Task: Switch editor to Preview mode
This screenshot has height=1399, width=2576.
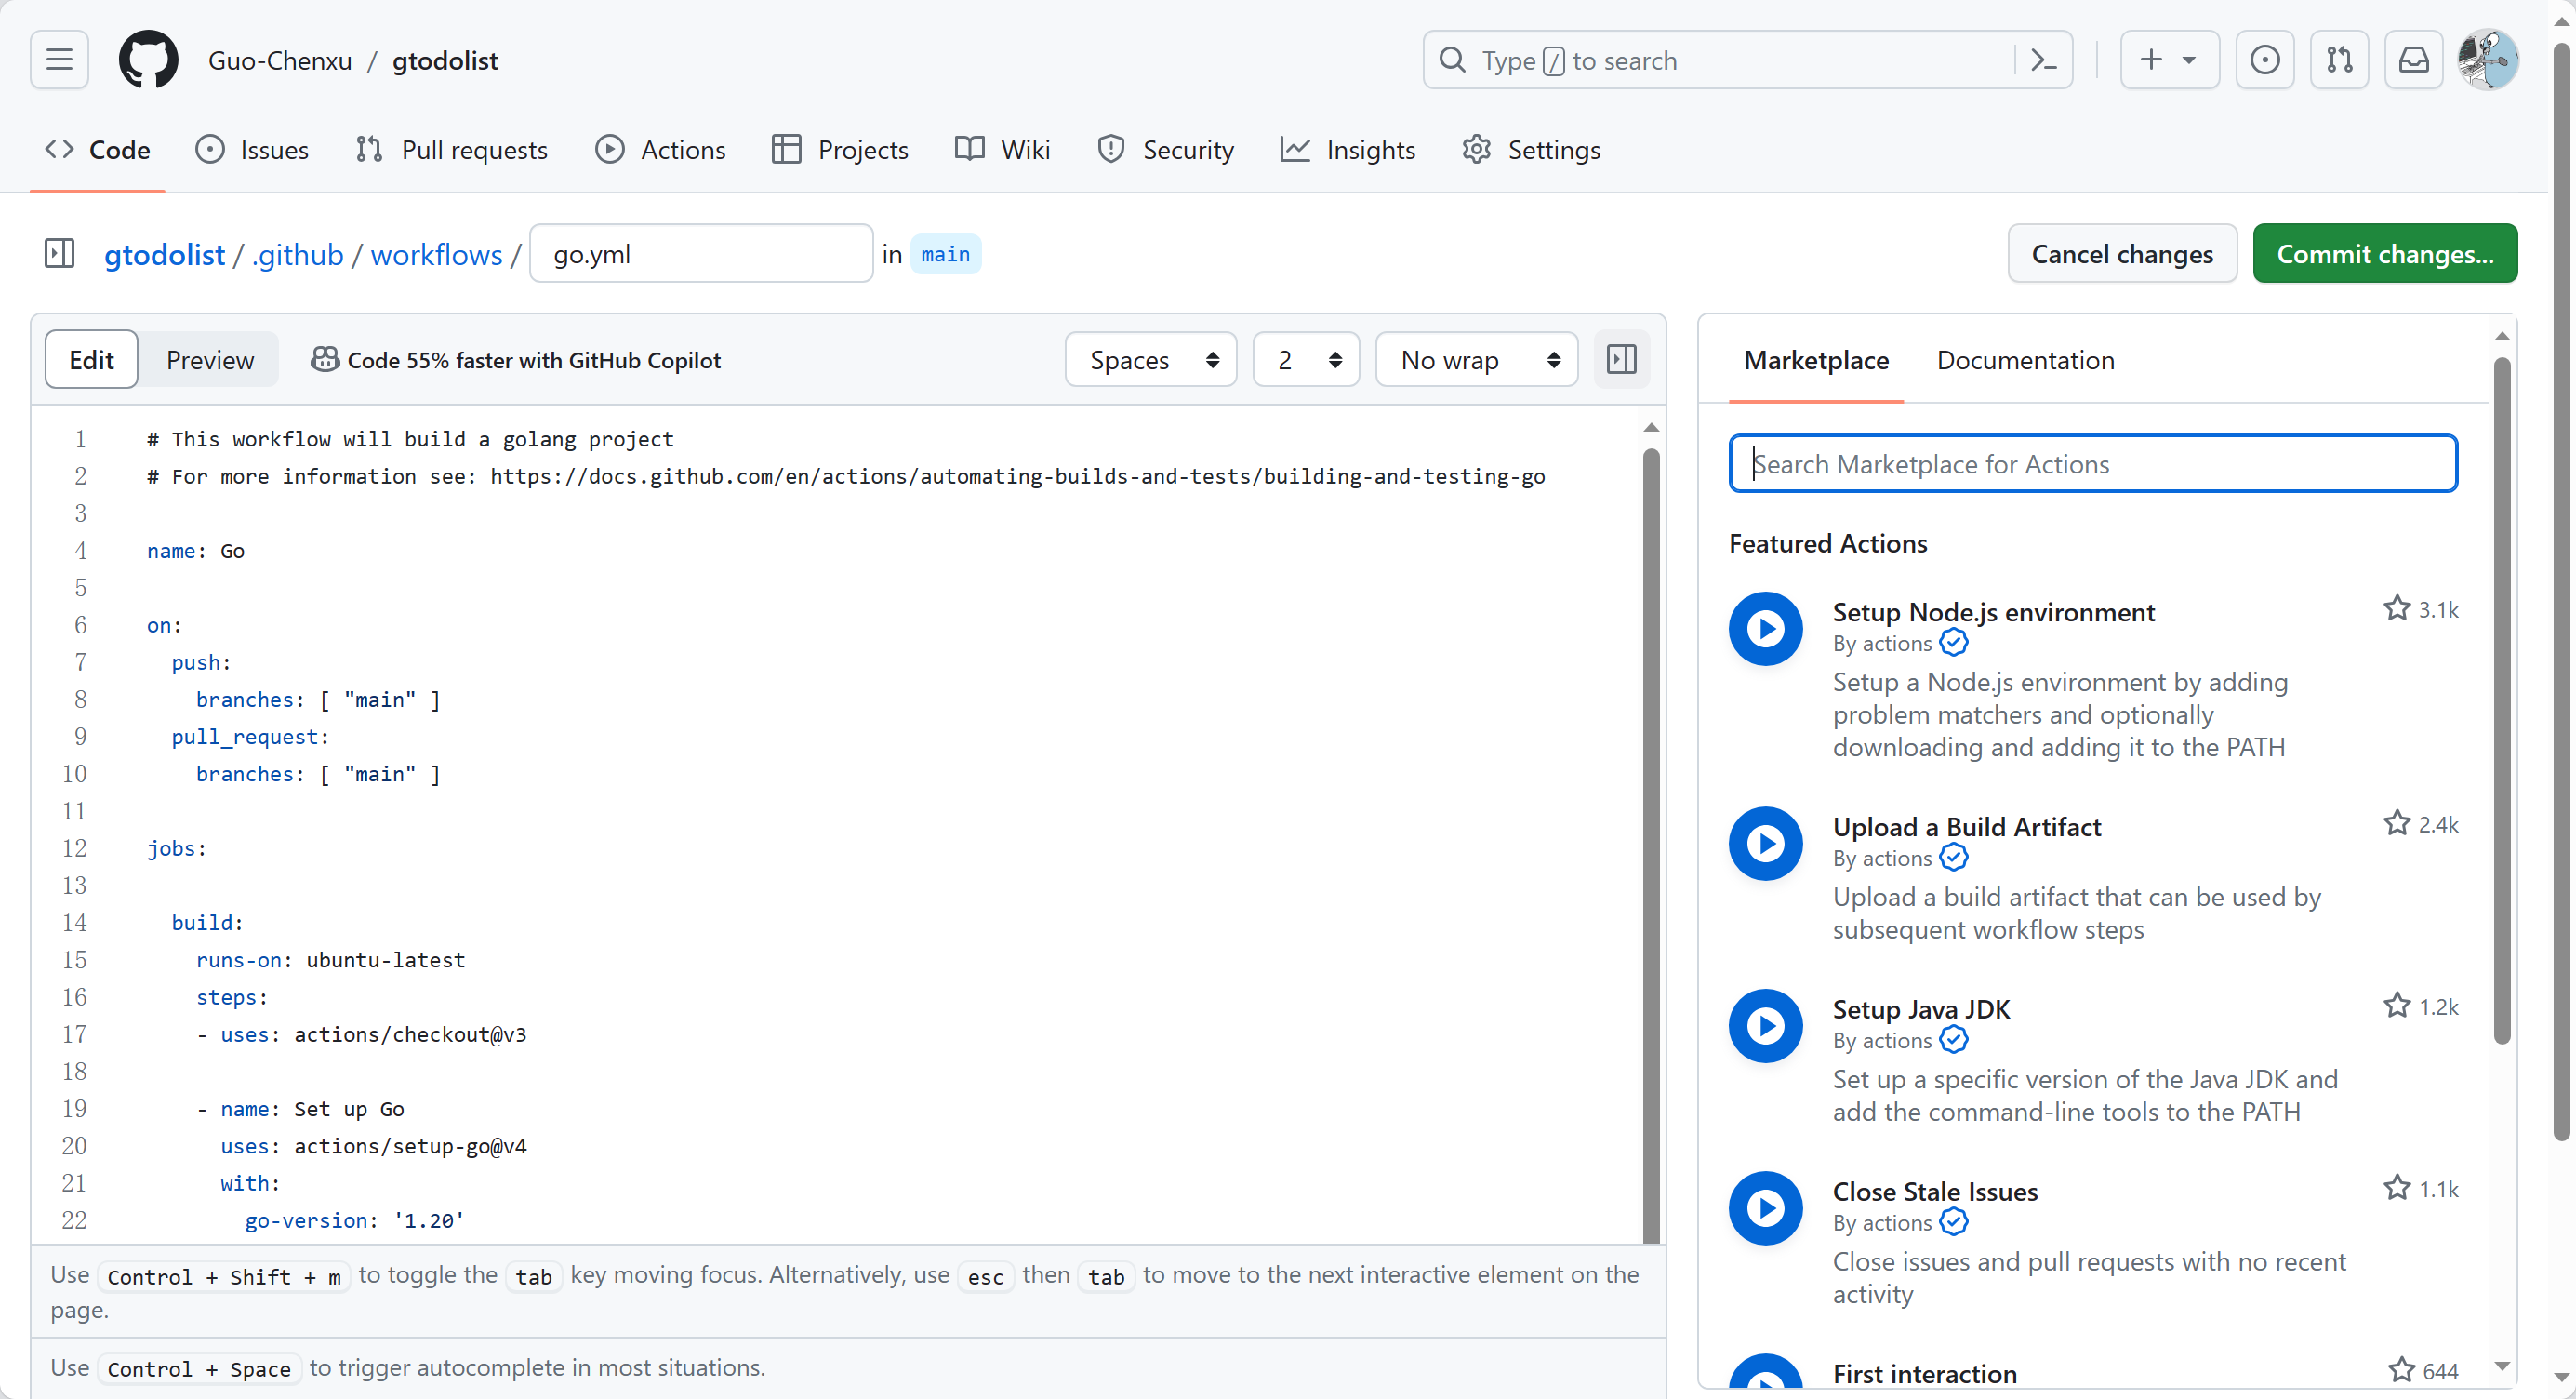Action: click(x=210, y=360)
